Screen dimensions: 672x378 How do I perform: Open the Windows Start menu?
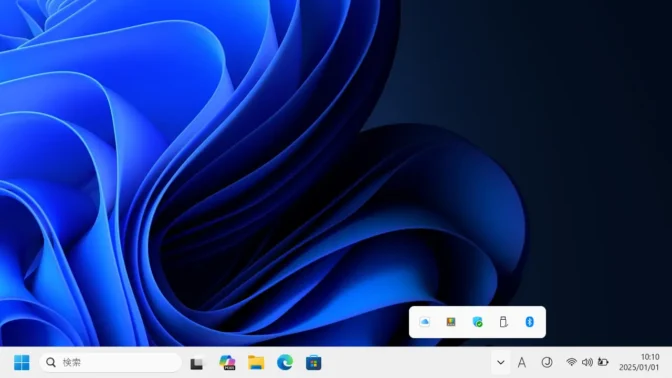click(21, 363)
